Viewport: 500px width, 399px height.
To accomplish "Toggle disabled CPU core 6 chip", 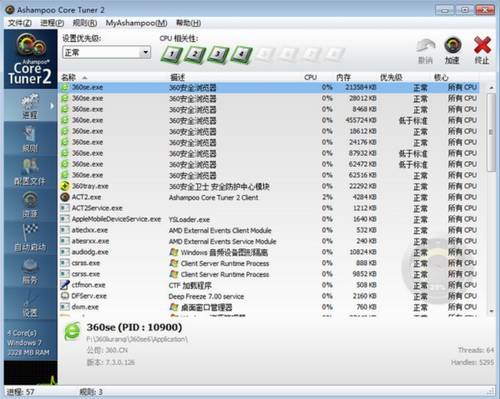I will coord(288,54).
